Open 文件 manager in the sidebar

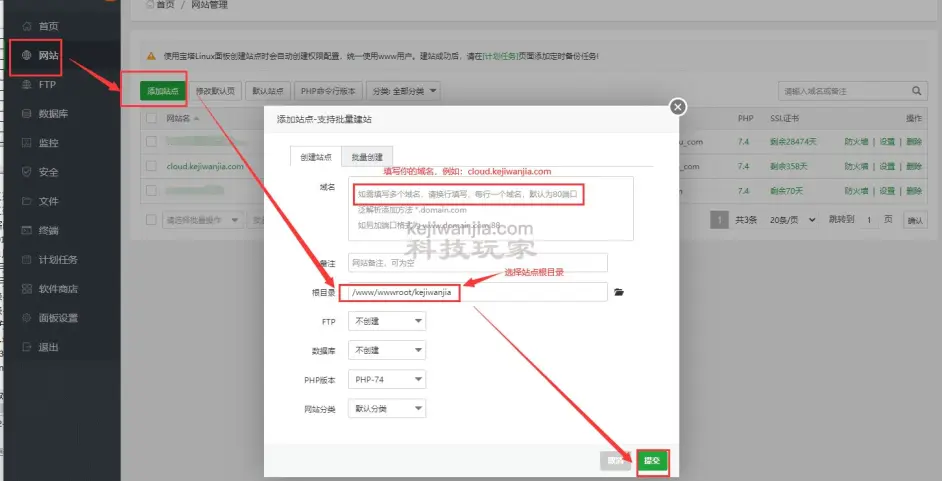pyautogui.click(x=48, y=201)
